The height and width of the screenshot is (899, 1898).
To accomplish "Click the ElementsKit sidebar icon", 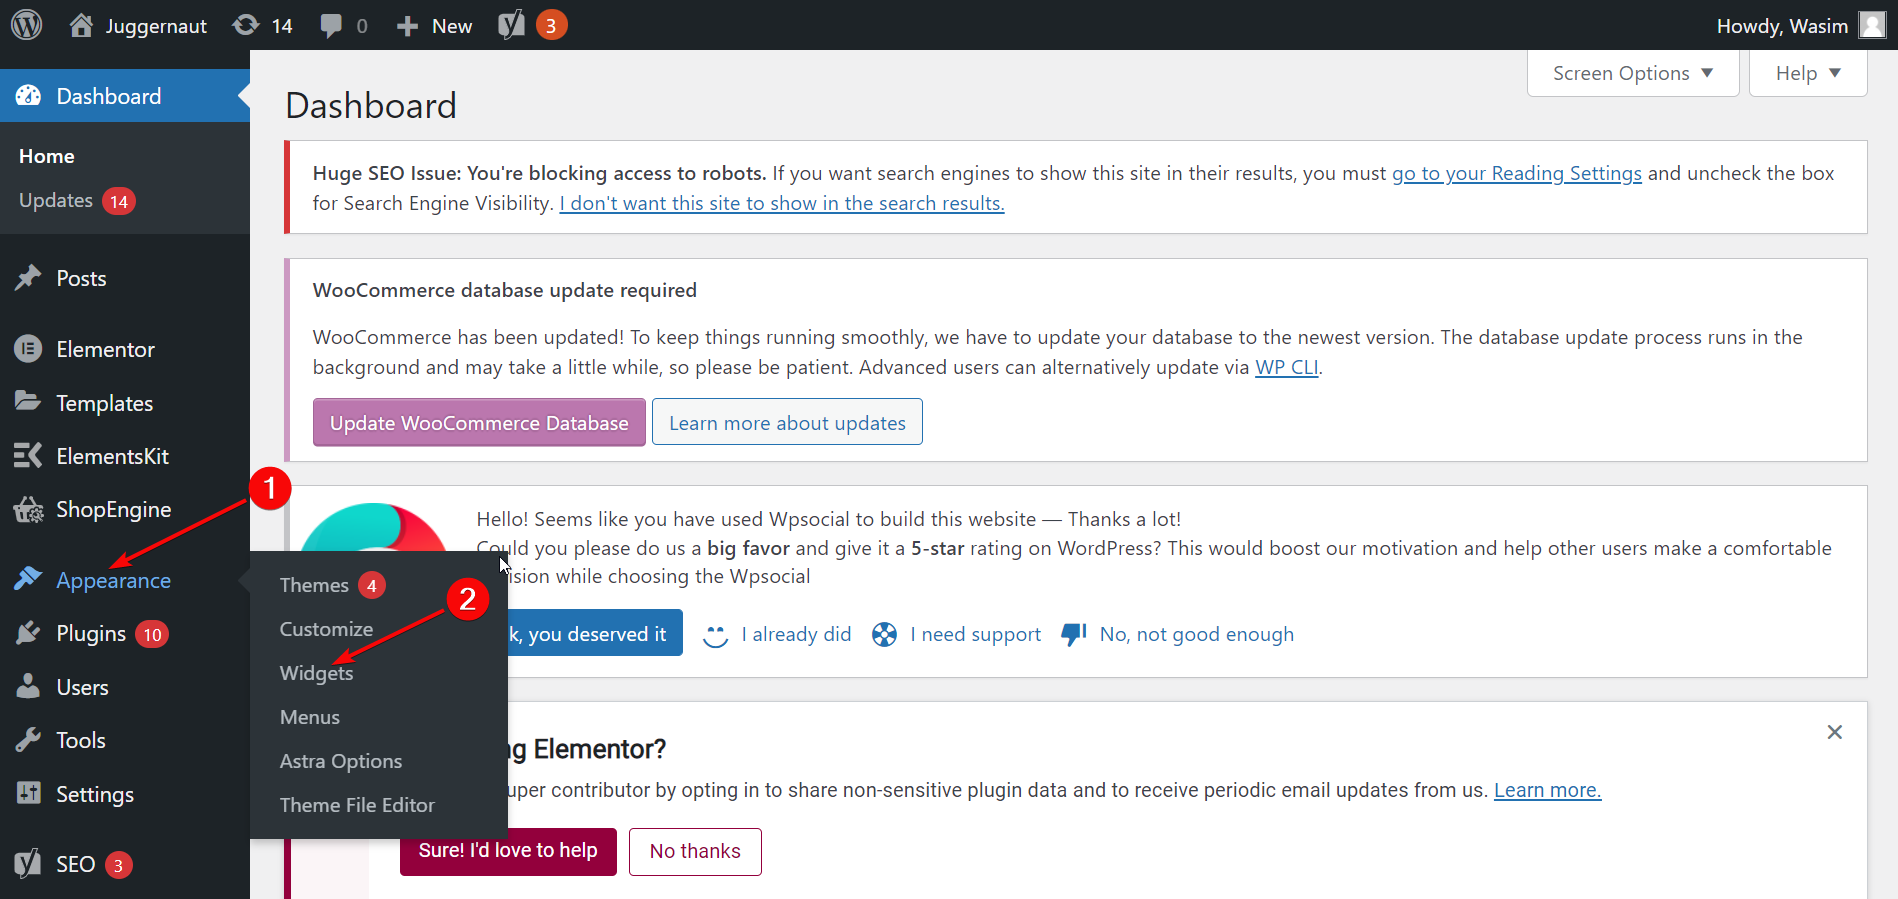I will [x=28, y=456].
